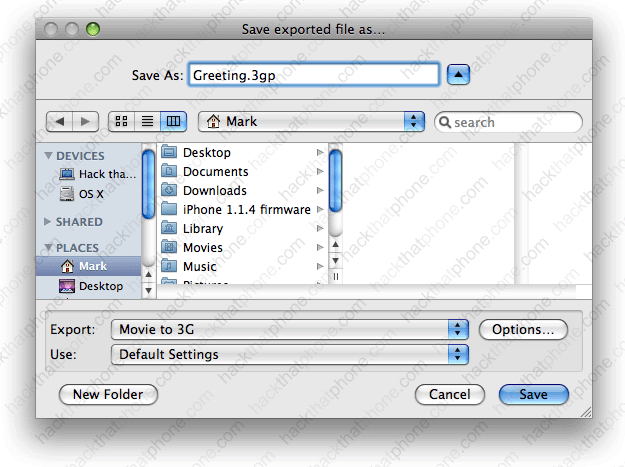Viewport: 625px width, 467px height.
Task: Select the OS X disk in sidebar
Action: click(x=91, y=193)
